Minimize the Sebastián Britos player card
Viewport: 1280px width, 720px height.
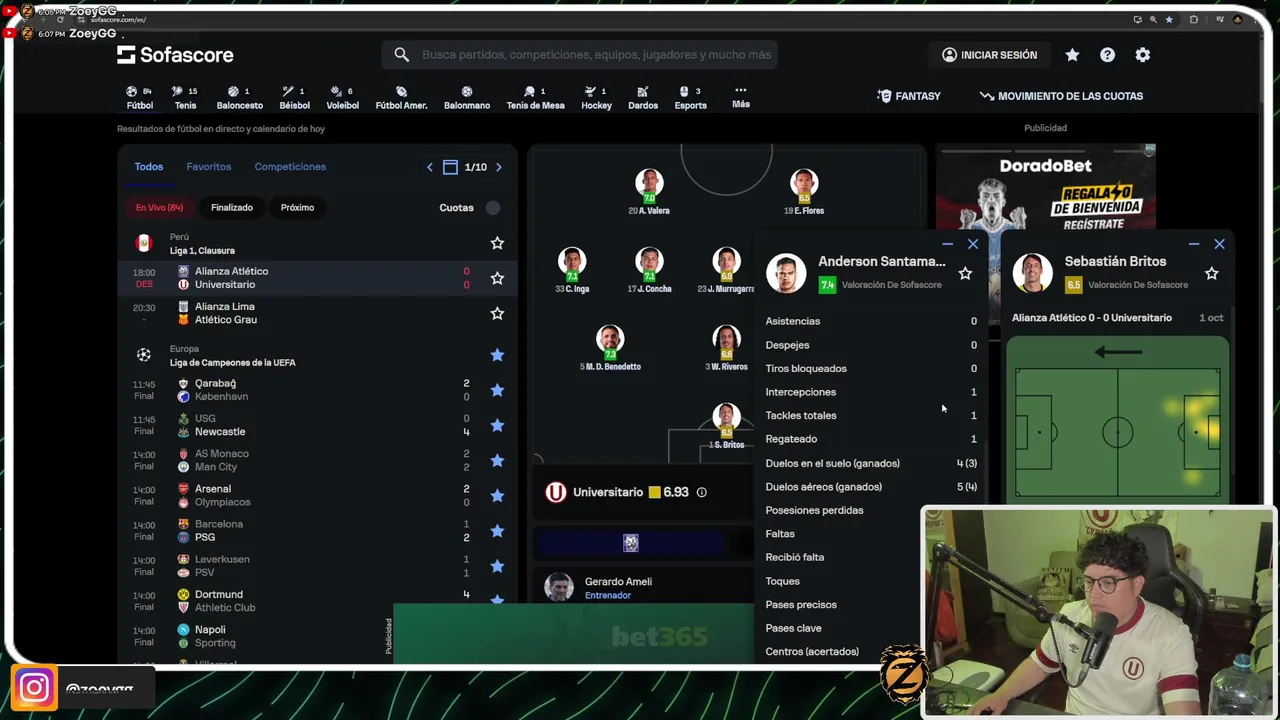click(1193, 244)
